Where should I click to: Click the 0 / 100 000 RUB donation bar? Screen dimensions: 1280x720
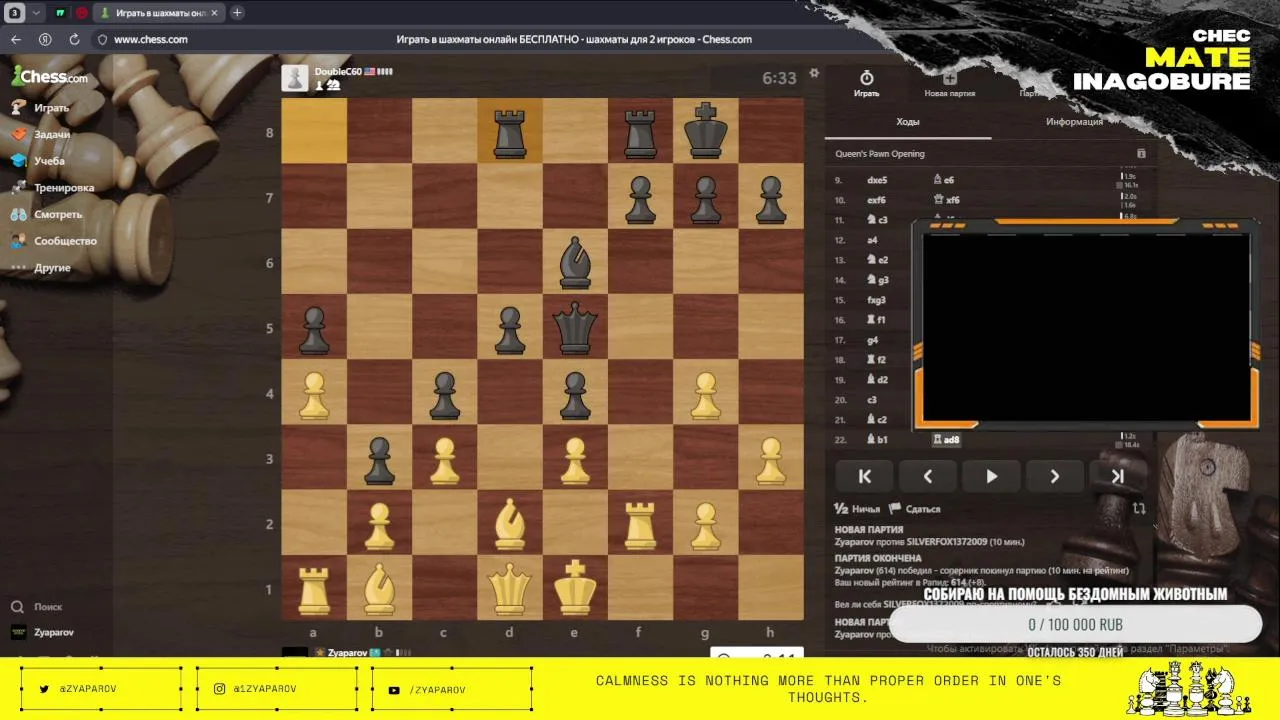click(1075, 624)
